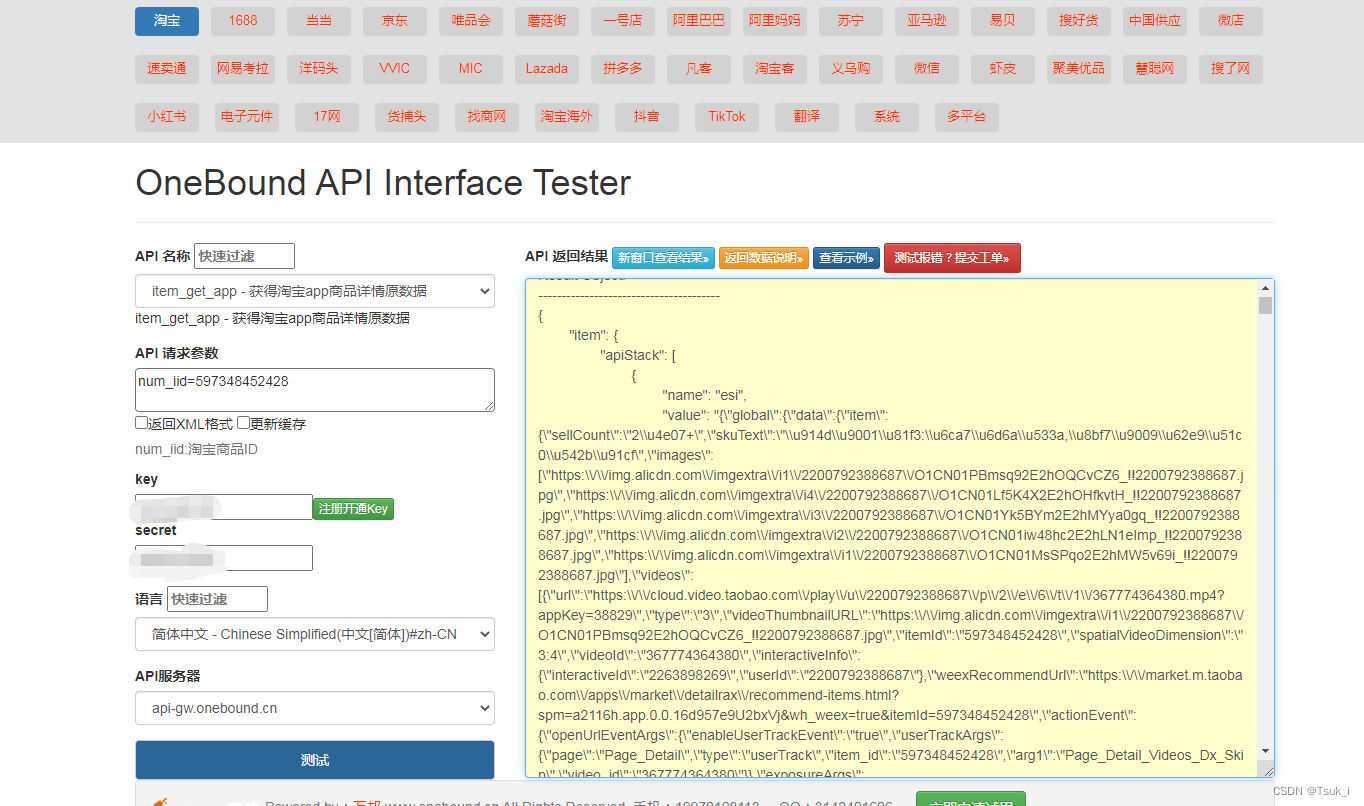Open the MIC platform tab
Viewport: 1364px width, 806px height.
click(x=471, y=69)
